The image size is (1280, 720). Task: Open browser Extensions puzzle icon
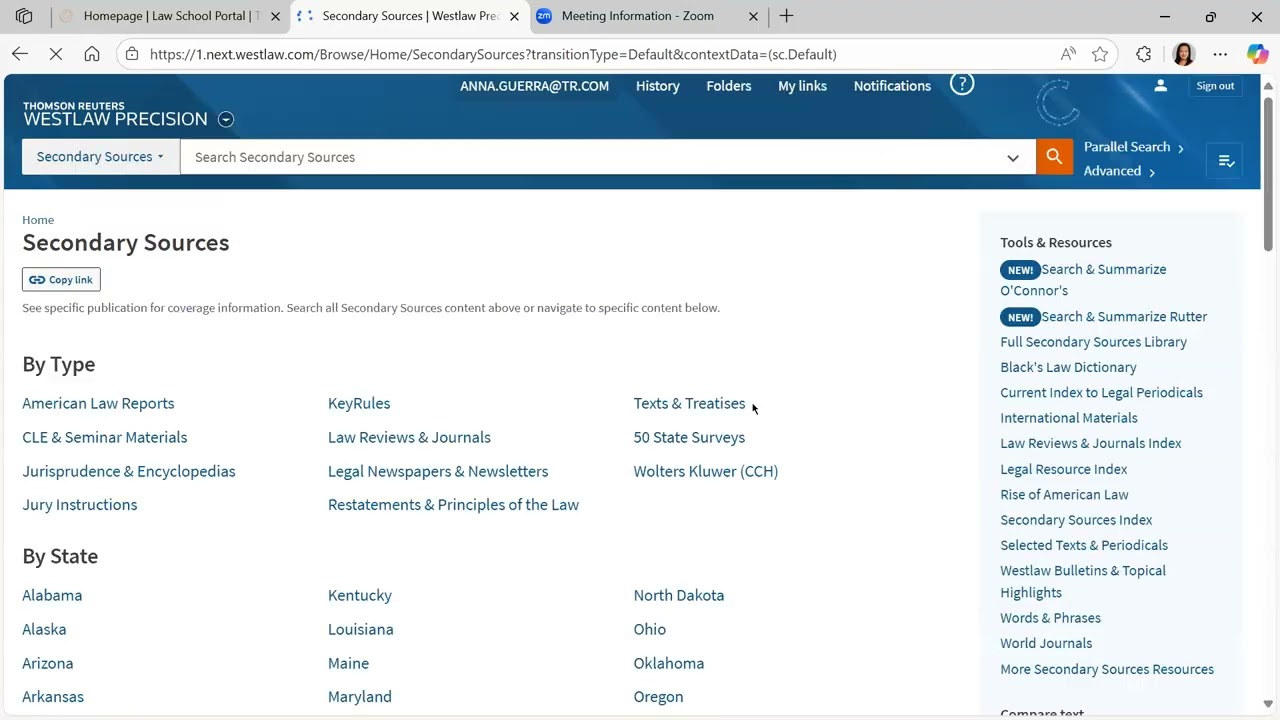pos(1144,54)
